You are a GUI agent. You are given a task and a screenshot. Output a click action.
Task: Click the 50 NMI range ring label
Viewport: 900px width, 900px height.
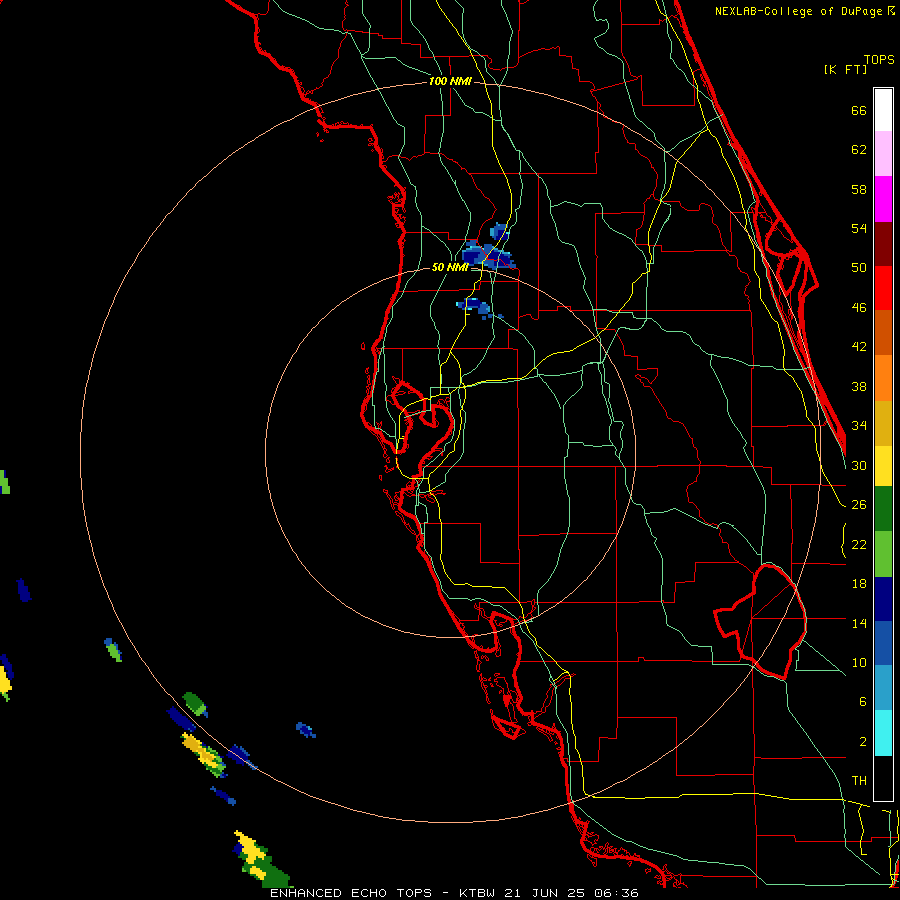tap(450, 267)
